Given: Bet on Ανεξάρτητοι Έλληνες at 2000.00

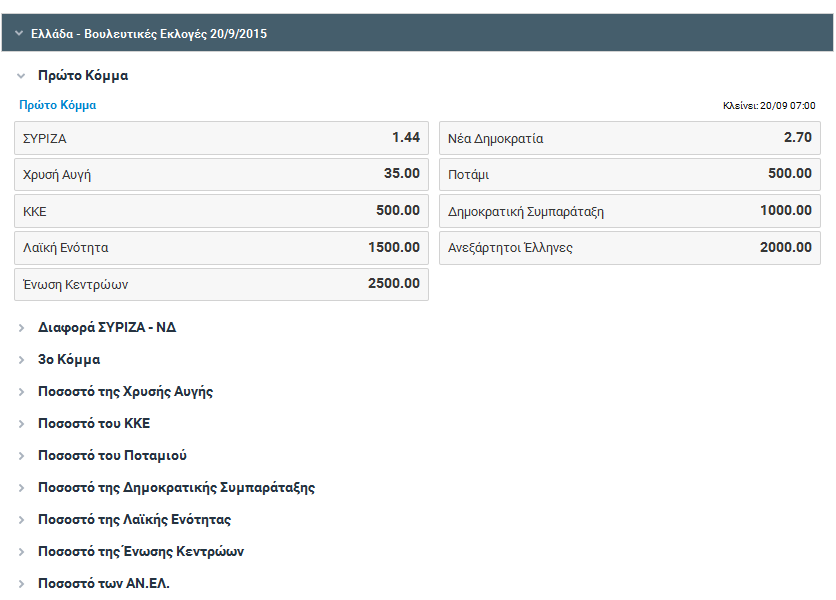Looking at the screenshot, I should coord(630,248).
